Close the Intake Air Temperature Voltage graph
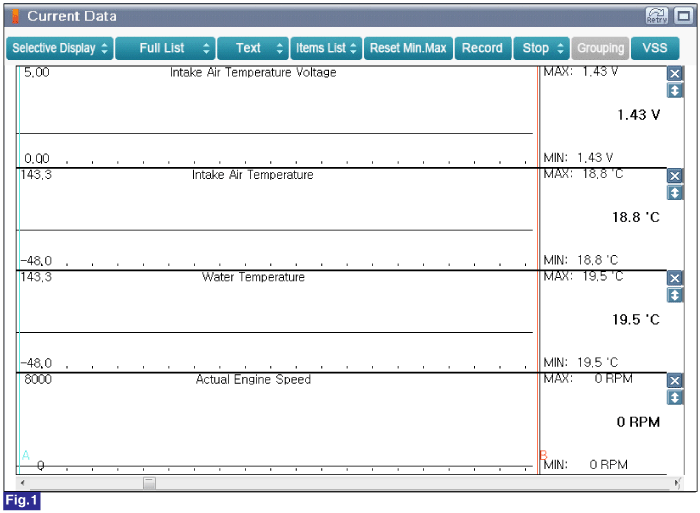This screenshot has width=700, height=513. 675,74
